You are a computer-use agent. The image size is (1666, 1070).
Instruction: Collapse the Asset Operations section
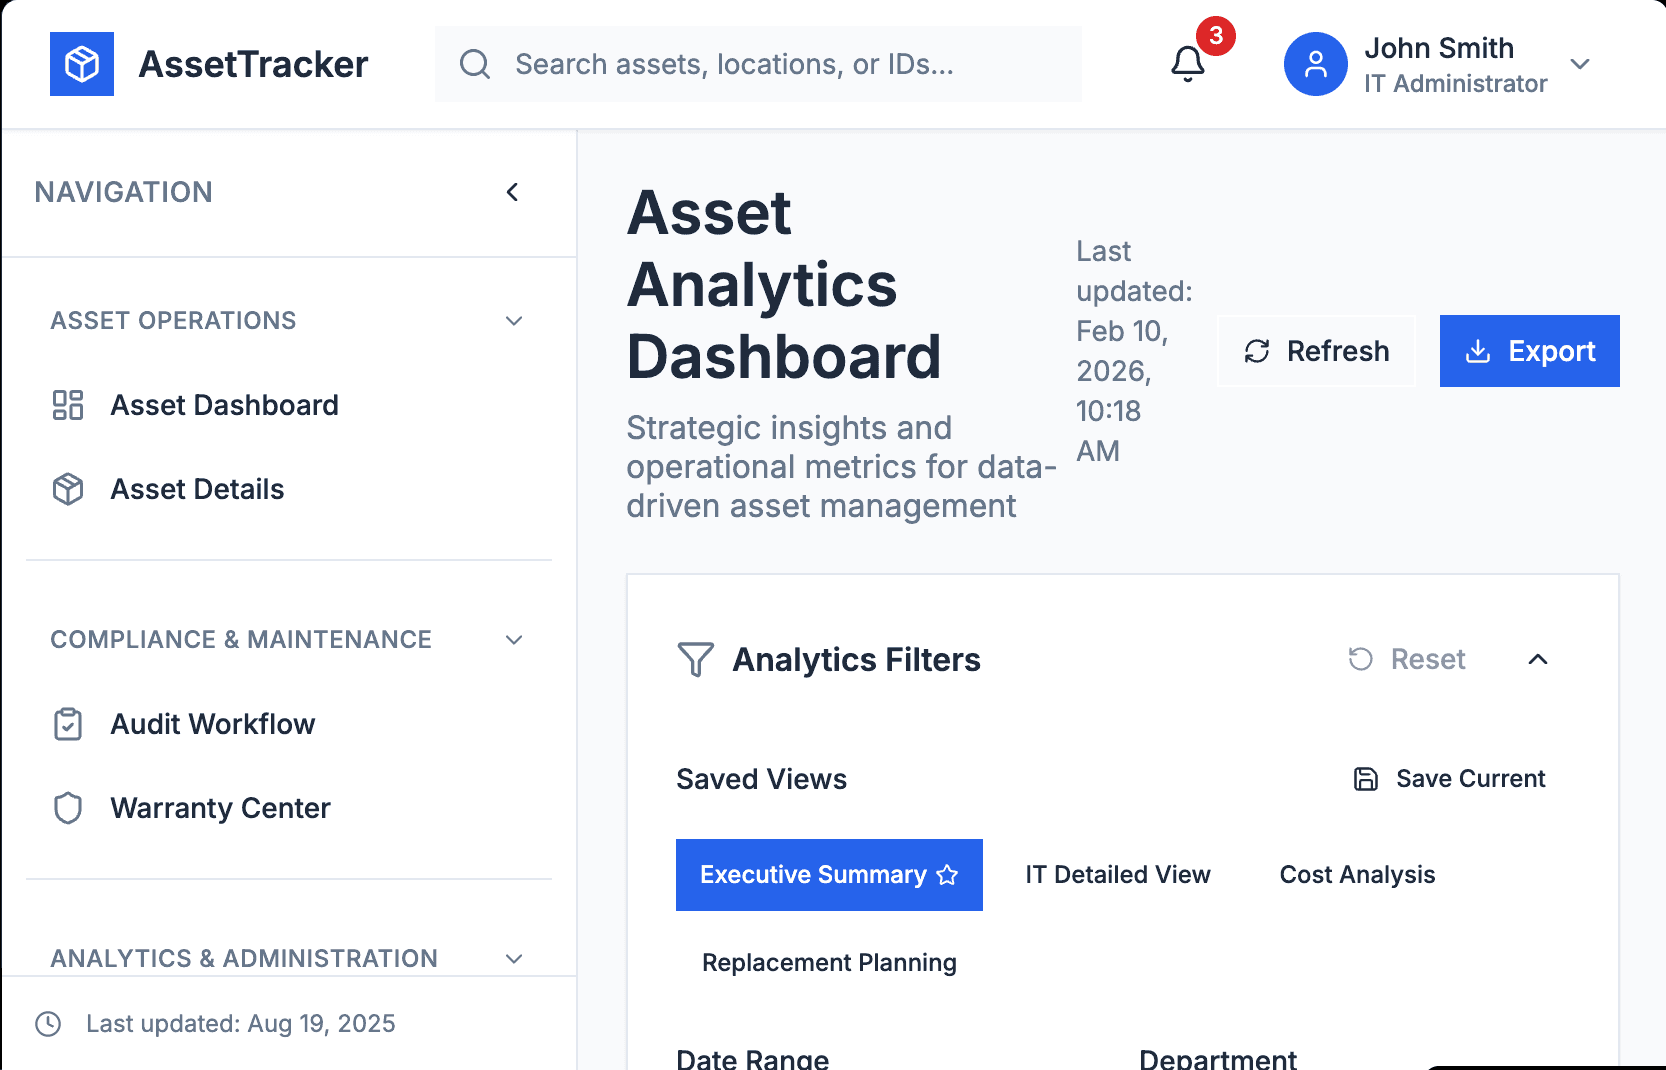514,321
